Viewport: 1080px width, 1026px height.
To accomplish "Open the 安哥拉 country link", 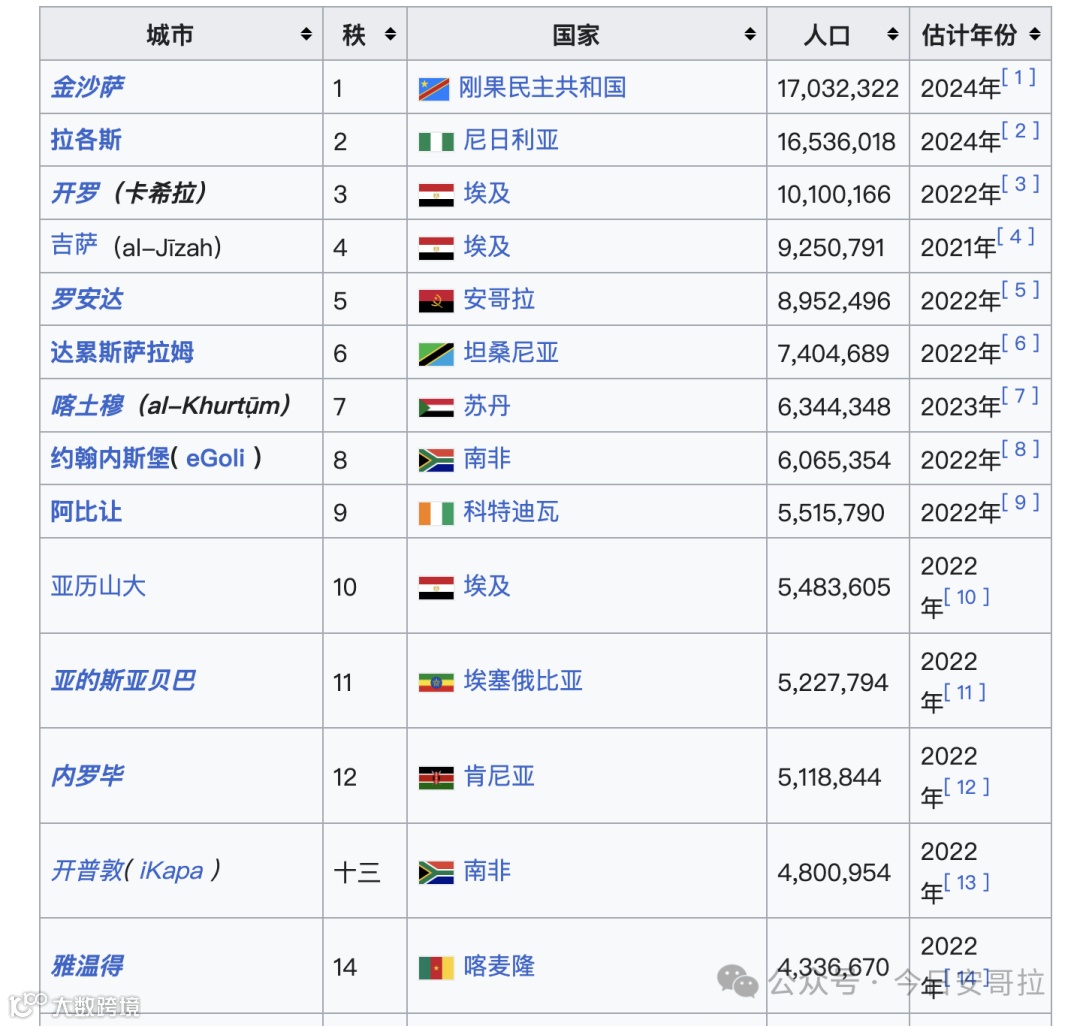I will [x=499, y=299].
